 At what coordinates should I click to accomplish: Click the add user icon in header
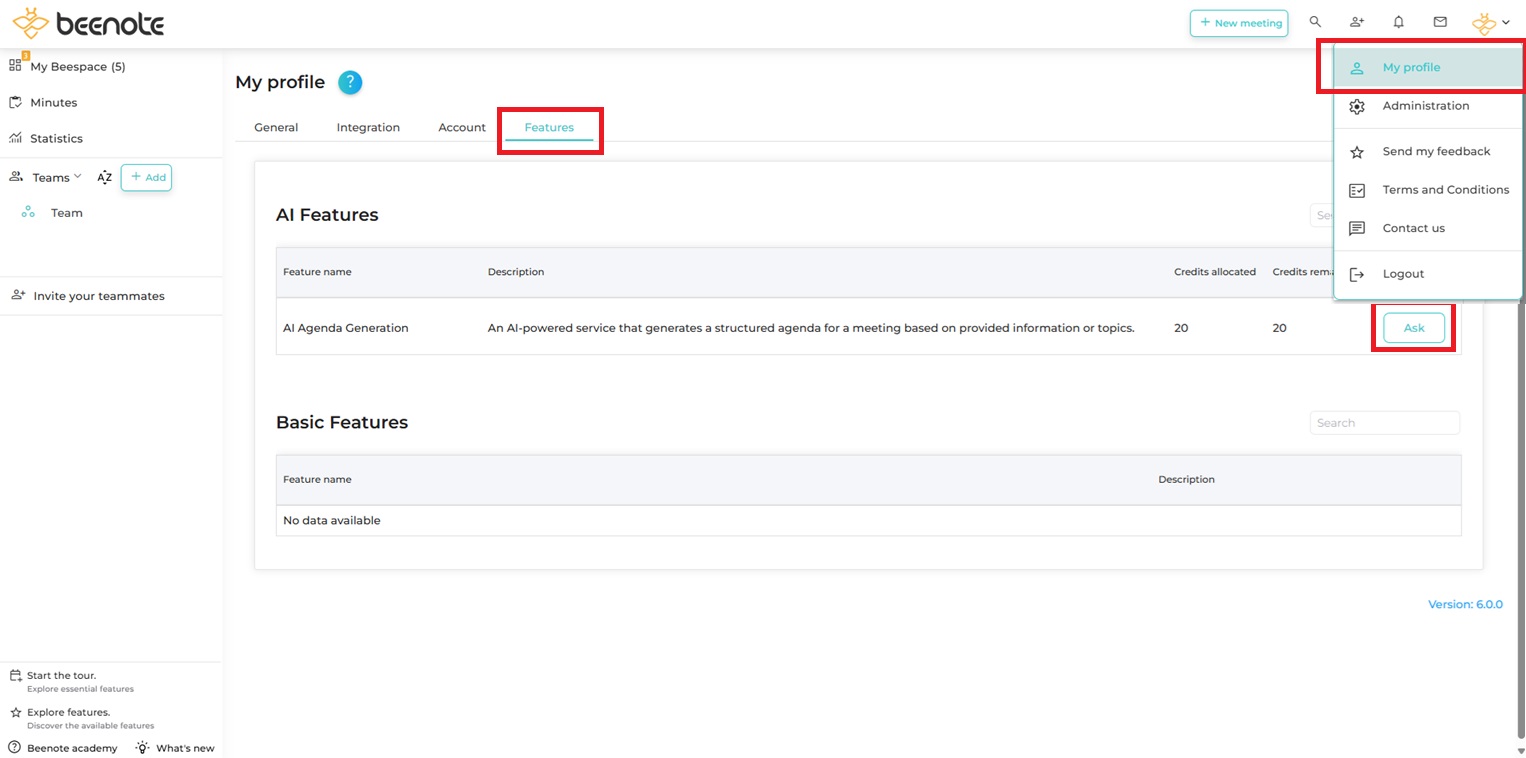[1356, 22]
